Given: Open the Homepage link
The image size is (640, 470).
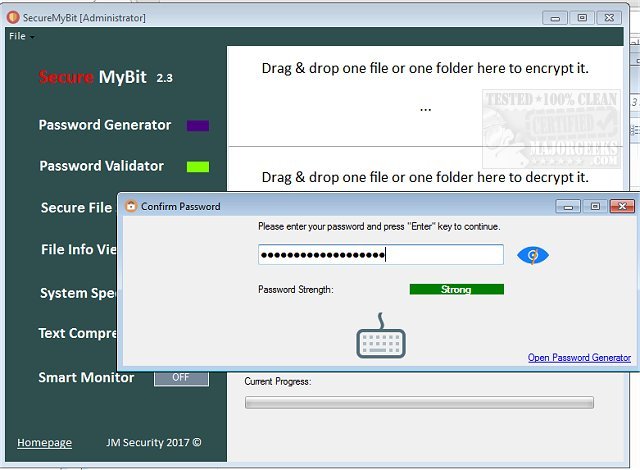Looking at the screenshot, I should 44,443.
